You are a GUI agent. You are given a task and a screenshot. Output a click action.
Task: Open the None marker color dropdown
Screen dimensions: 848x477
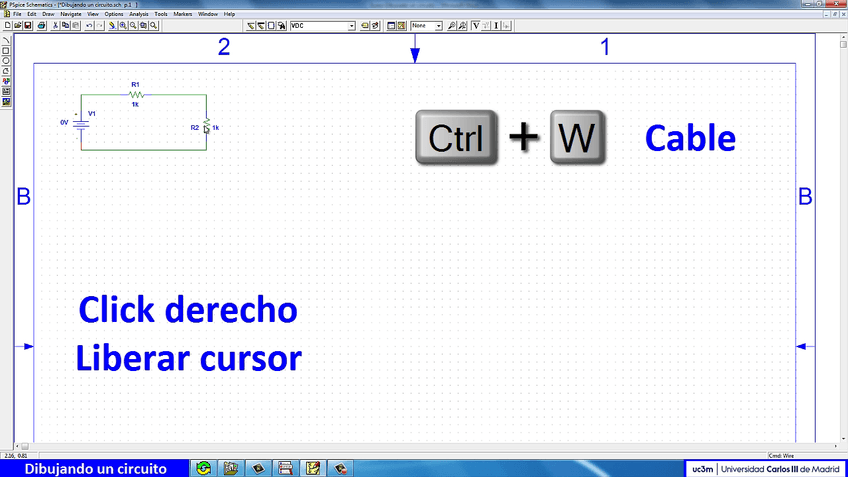[x=439, y=26]
